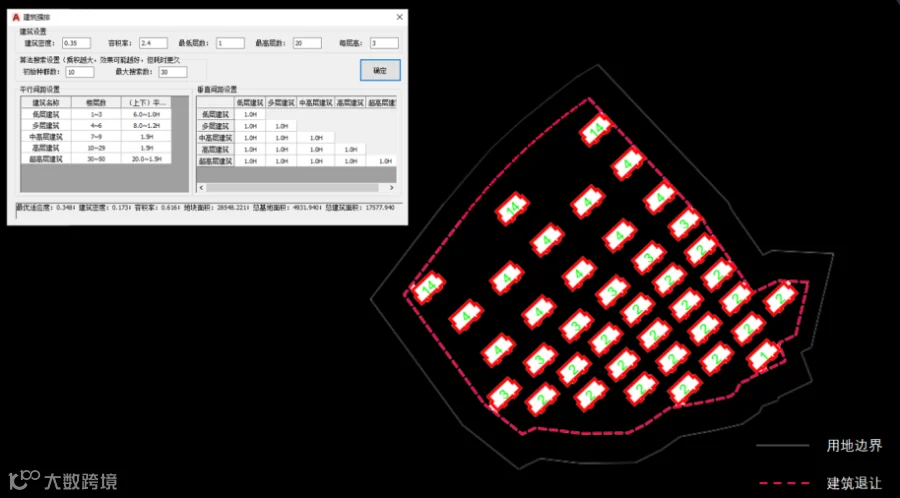Screen dimensions: 900x498
Task: Click the building block labeled 1
Action: click(x=763, y=356)
